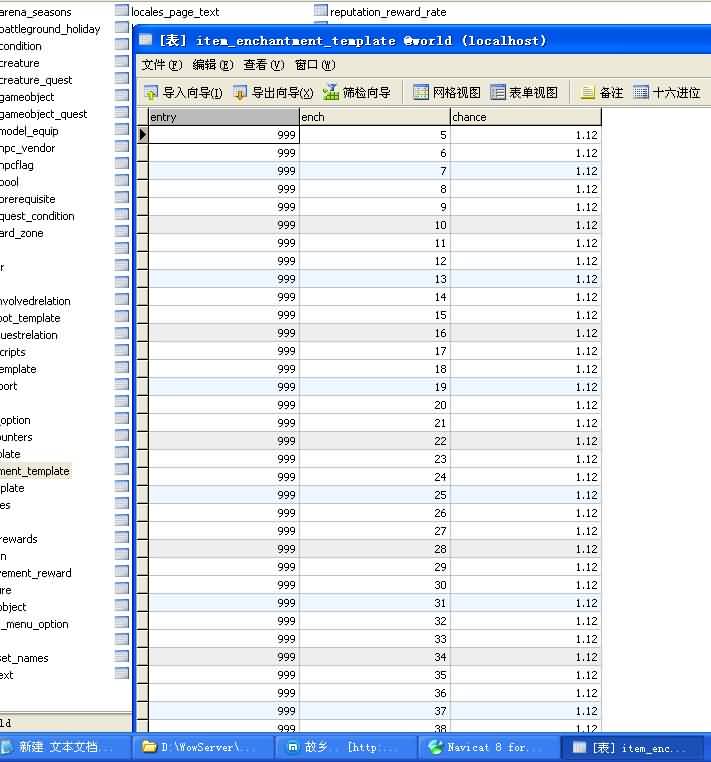Select model_equip table in background list

[29, 131]
